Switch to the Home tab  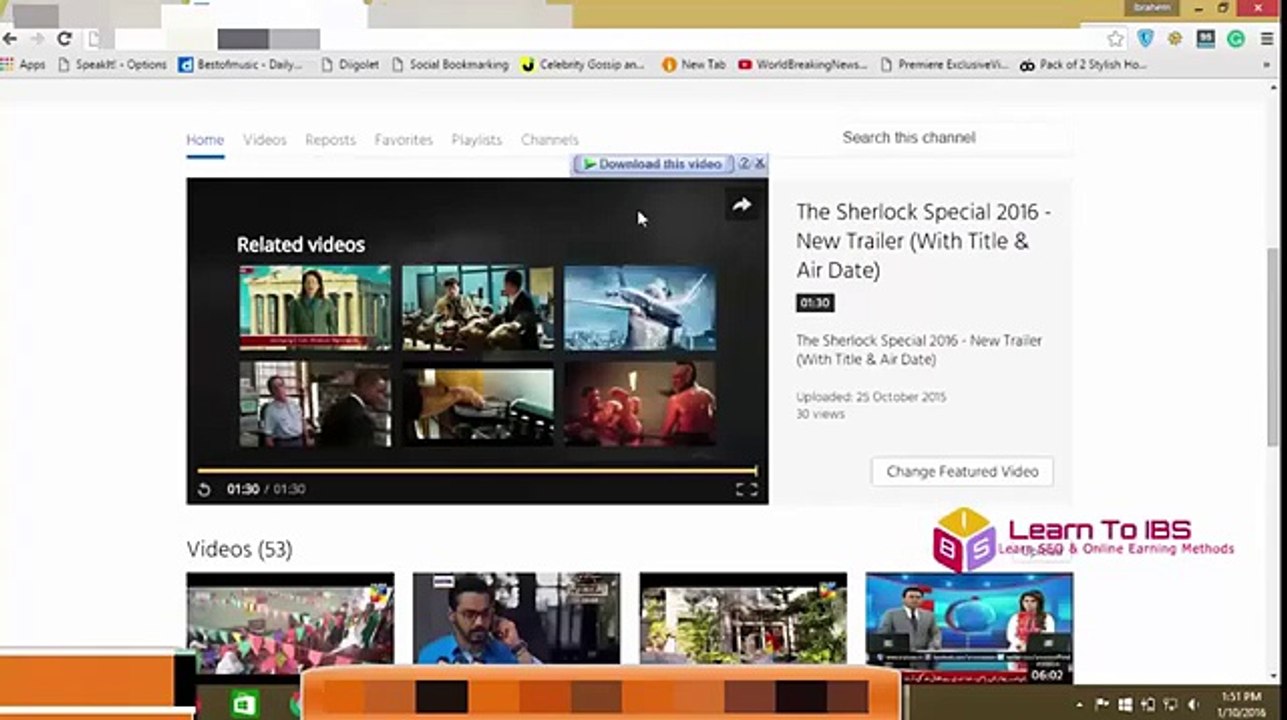(x=205, y=140)
